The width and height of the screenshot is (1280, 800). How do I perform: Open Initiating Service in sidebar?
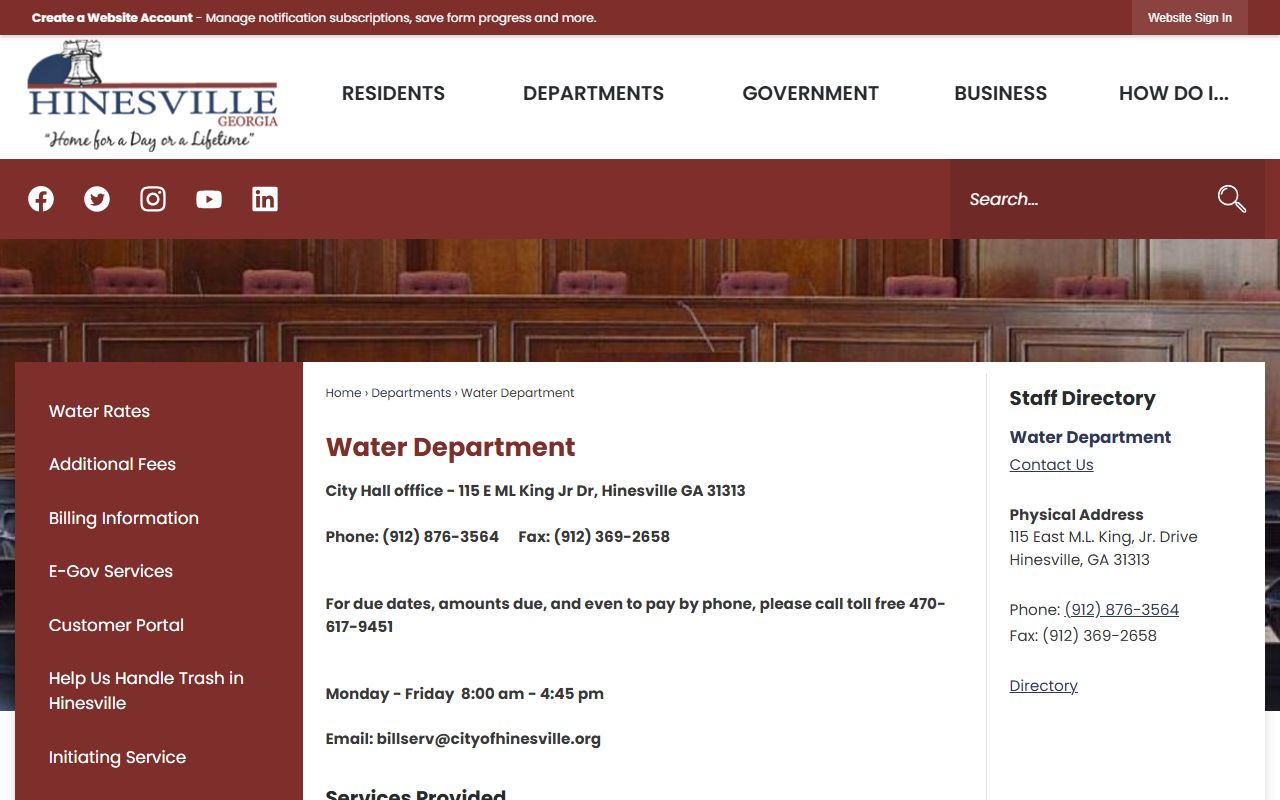117,757
